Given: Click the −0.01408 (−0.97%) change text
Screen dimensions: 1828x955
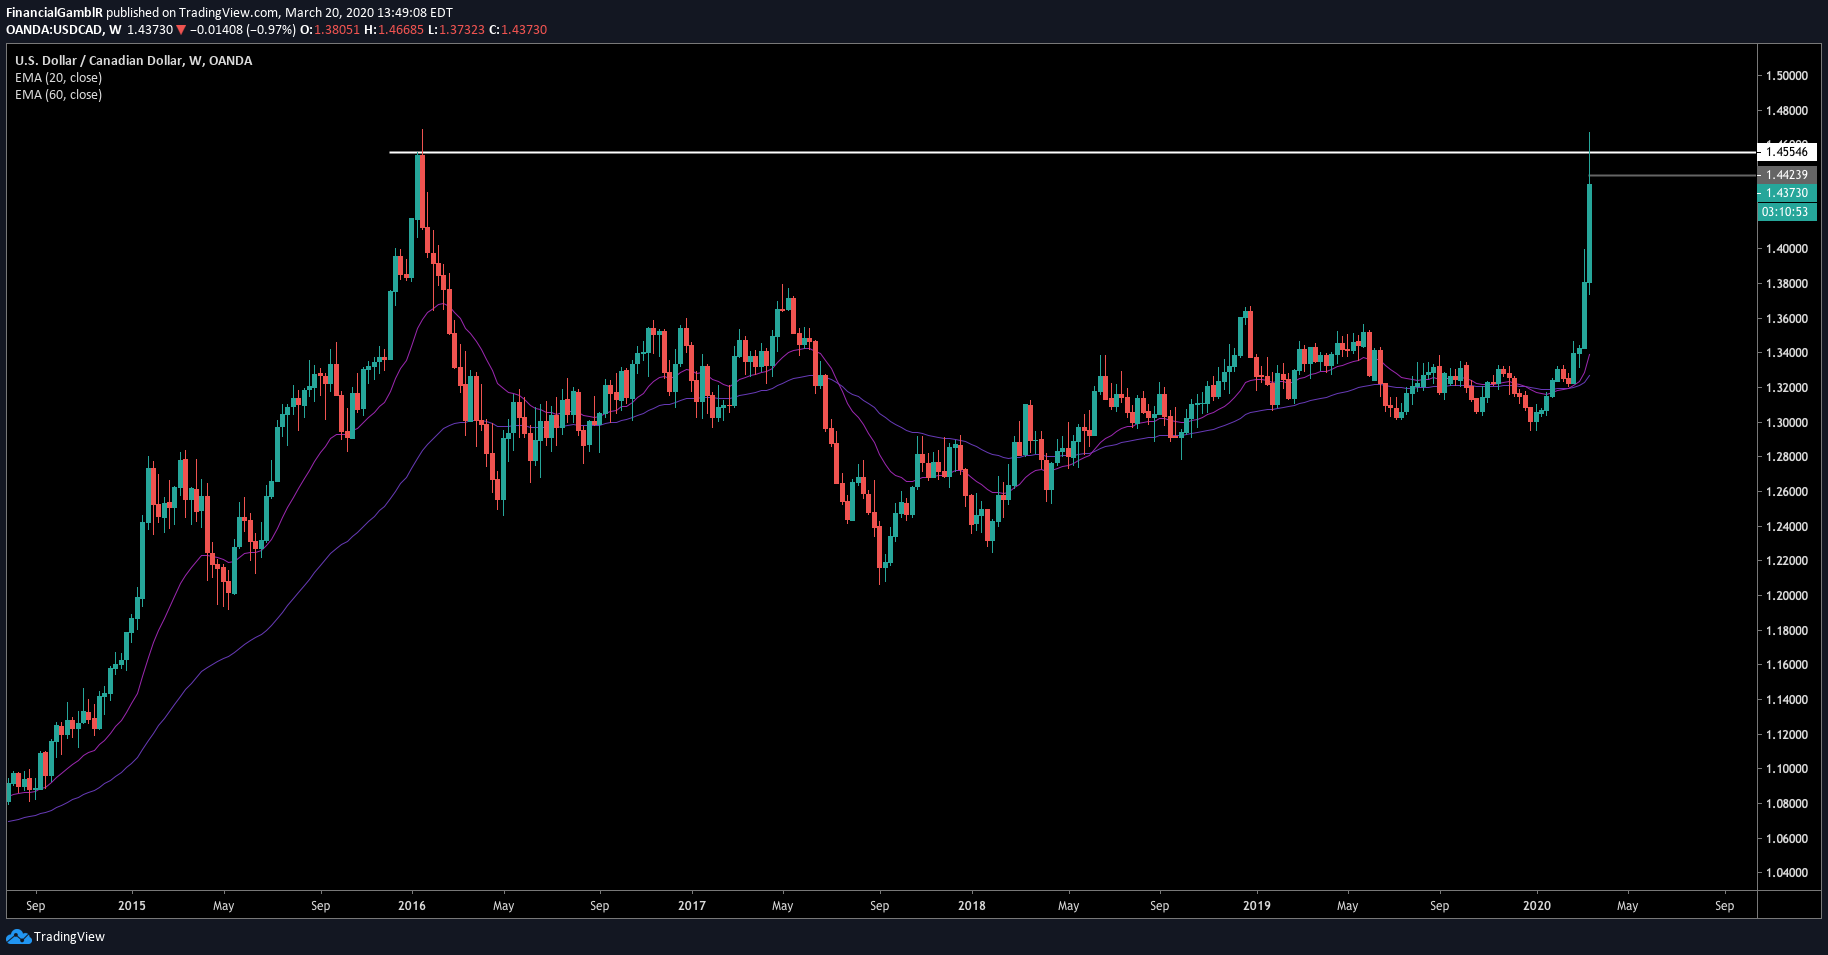Looking at the screenshot, I should [x=243, y=30].
